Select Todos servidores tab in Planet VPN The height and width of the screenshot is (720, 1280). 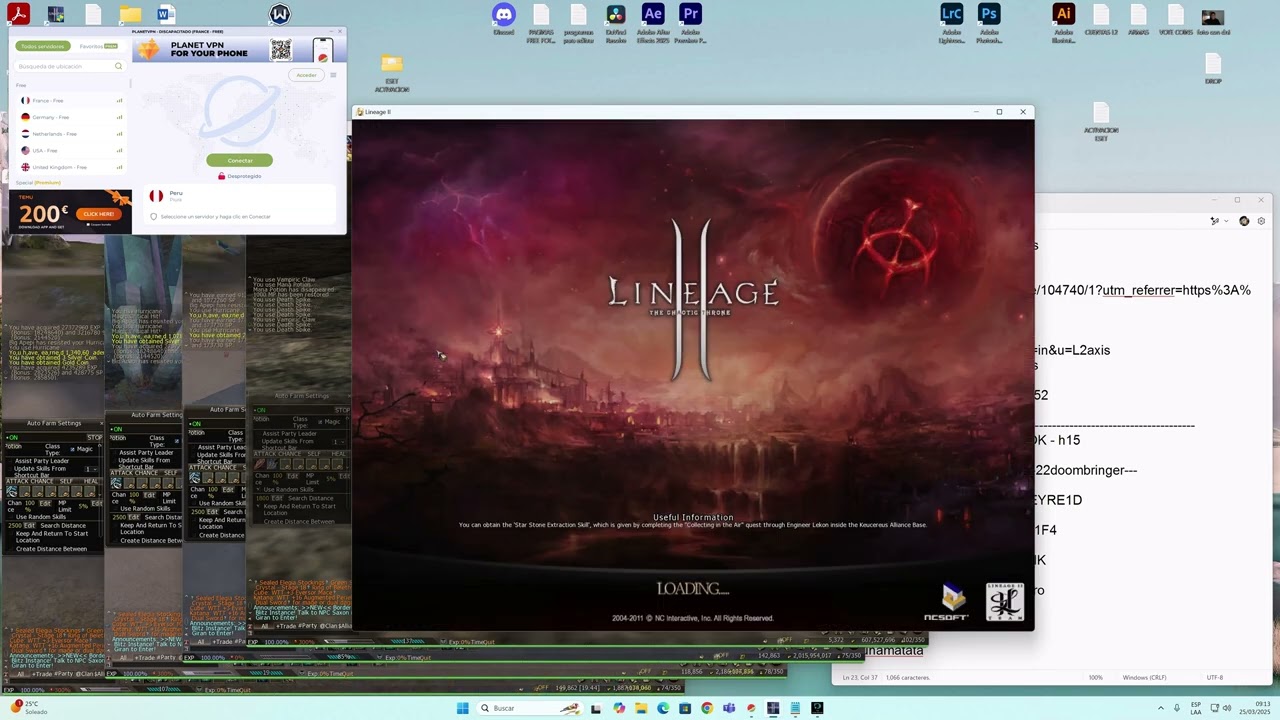[43, 46]
